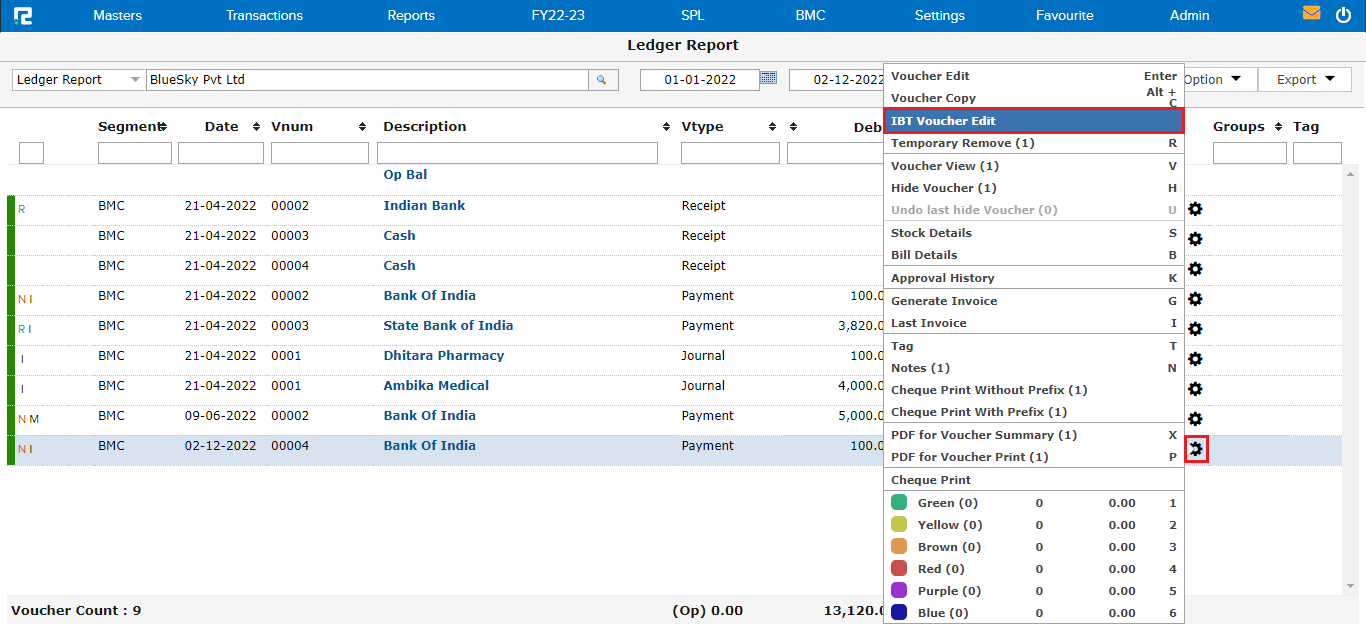This screenshot has width=1366, height=625.
Task: Click the Description filter input field
Action: pyautogui.click(x=517, y=153)
